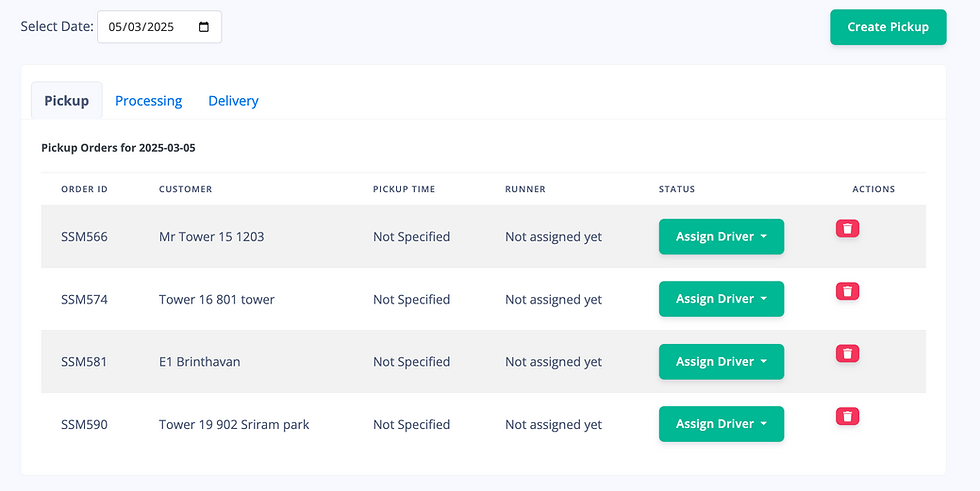Viewport: 980px width, 491px height.
Task: Click the Order ID column header
Action: coord(84,189)
